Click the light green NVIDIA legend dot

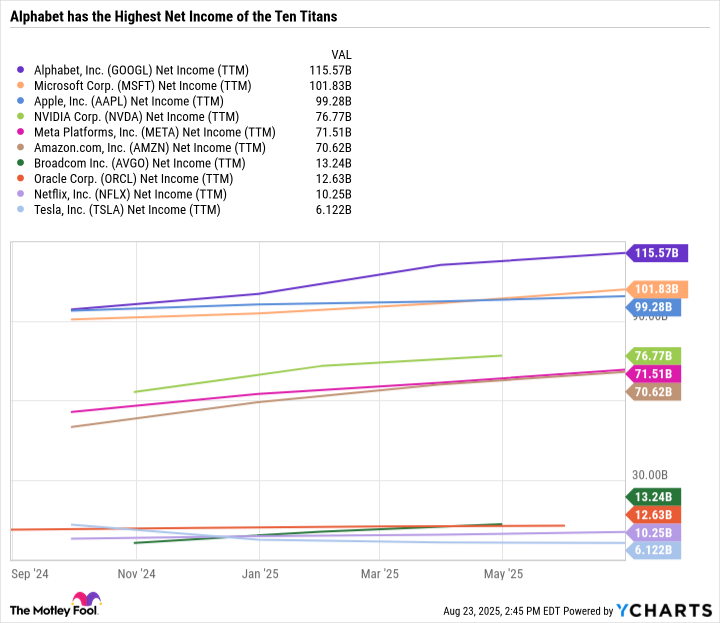click(x=22, y=117)
